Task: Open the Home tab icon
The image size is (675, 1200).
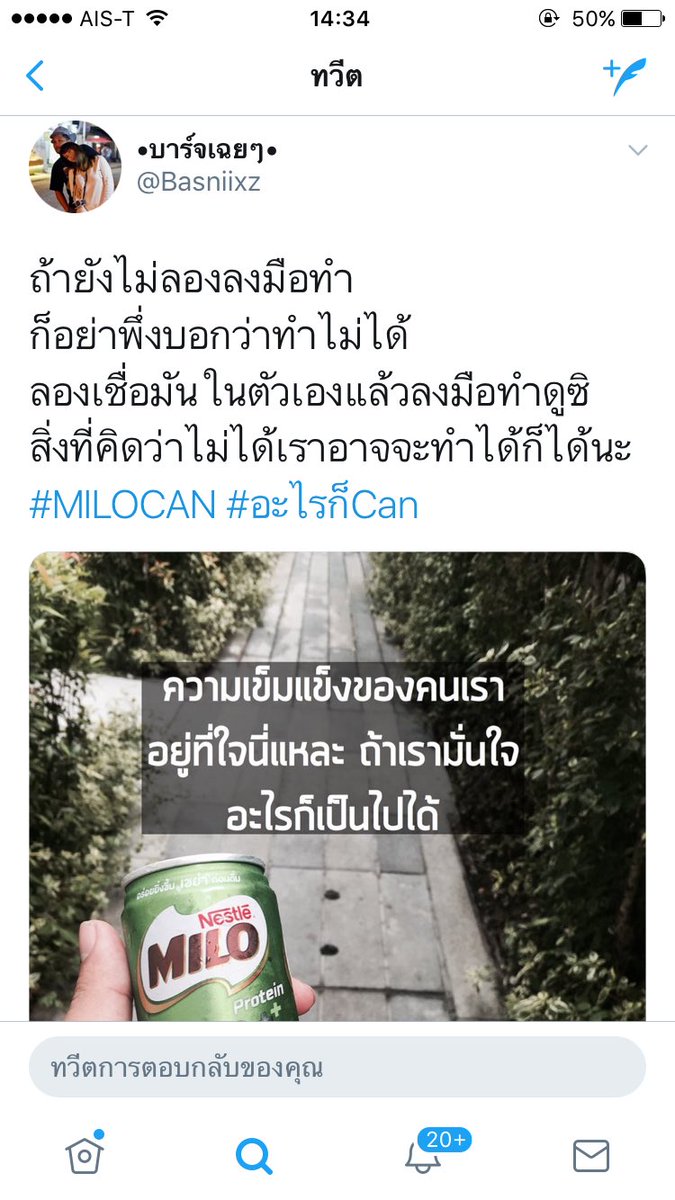Action: pos(84,1153)
